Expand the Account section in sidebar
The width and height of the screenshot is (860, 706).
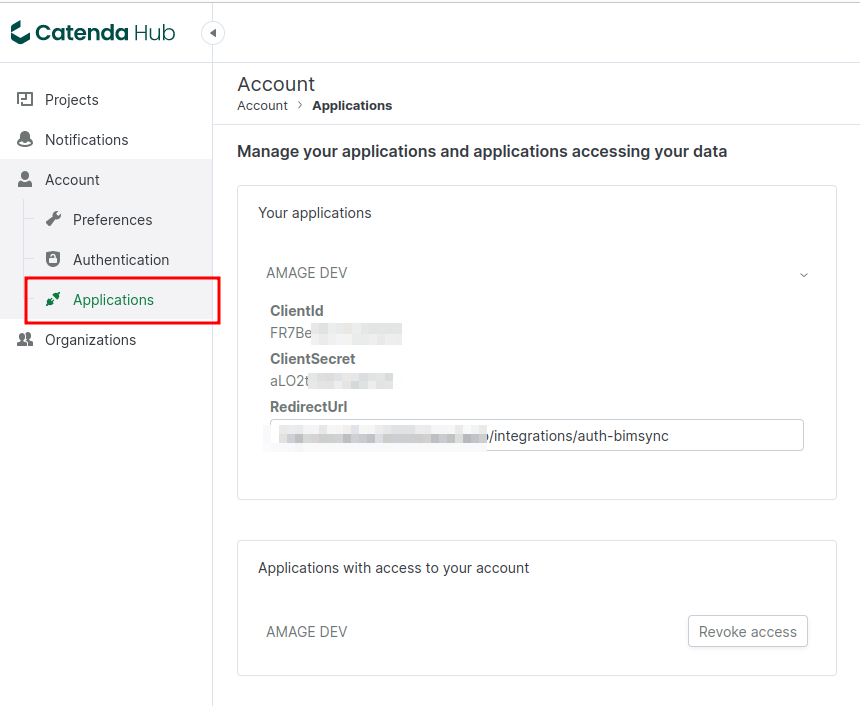point(70,179)
